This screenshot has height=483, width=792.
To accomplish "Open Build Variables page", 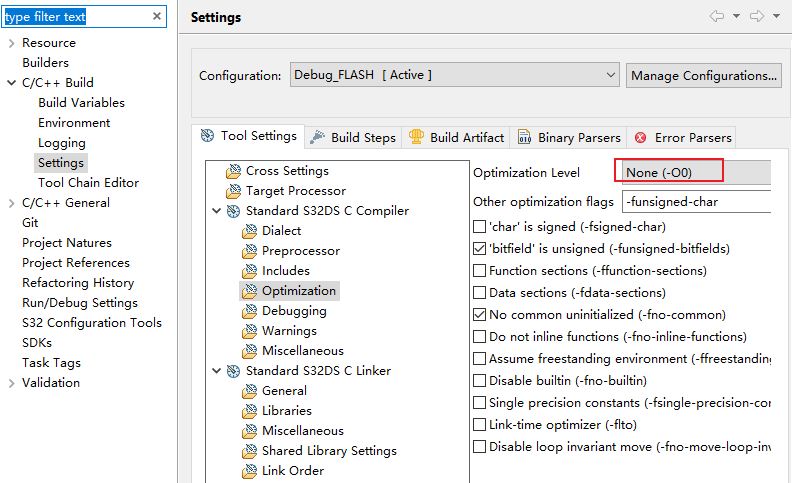I will click(81, 103).
